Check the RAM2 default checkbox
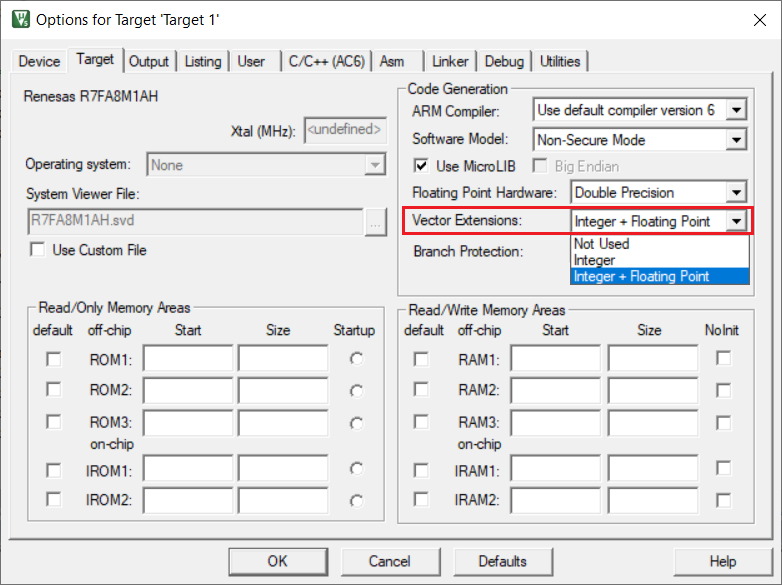The image size is (782, 585). (421, 390)
